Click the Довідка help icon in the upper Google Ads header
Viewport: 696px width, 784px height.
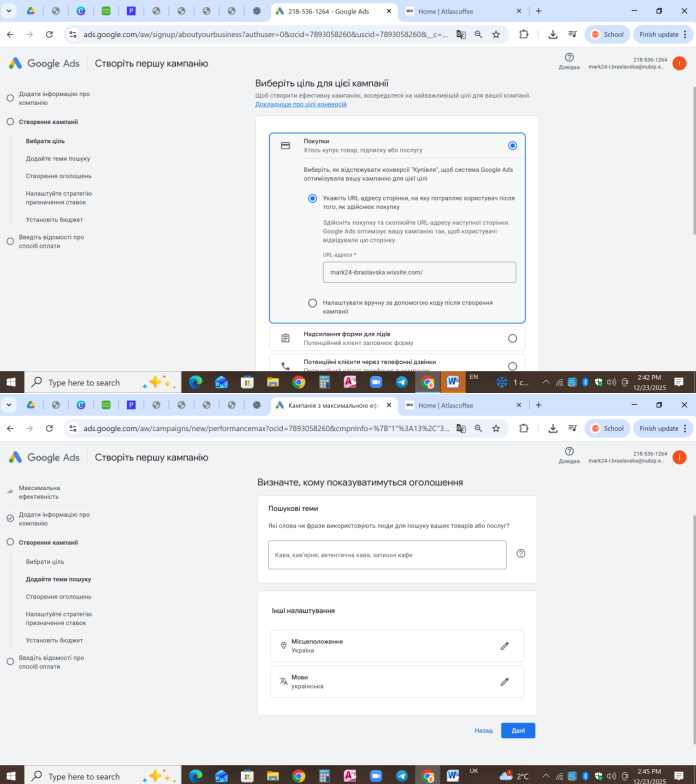569,58
